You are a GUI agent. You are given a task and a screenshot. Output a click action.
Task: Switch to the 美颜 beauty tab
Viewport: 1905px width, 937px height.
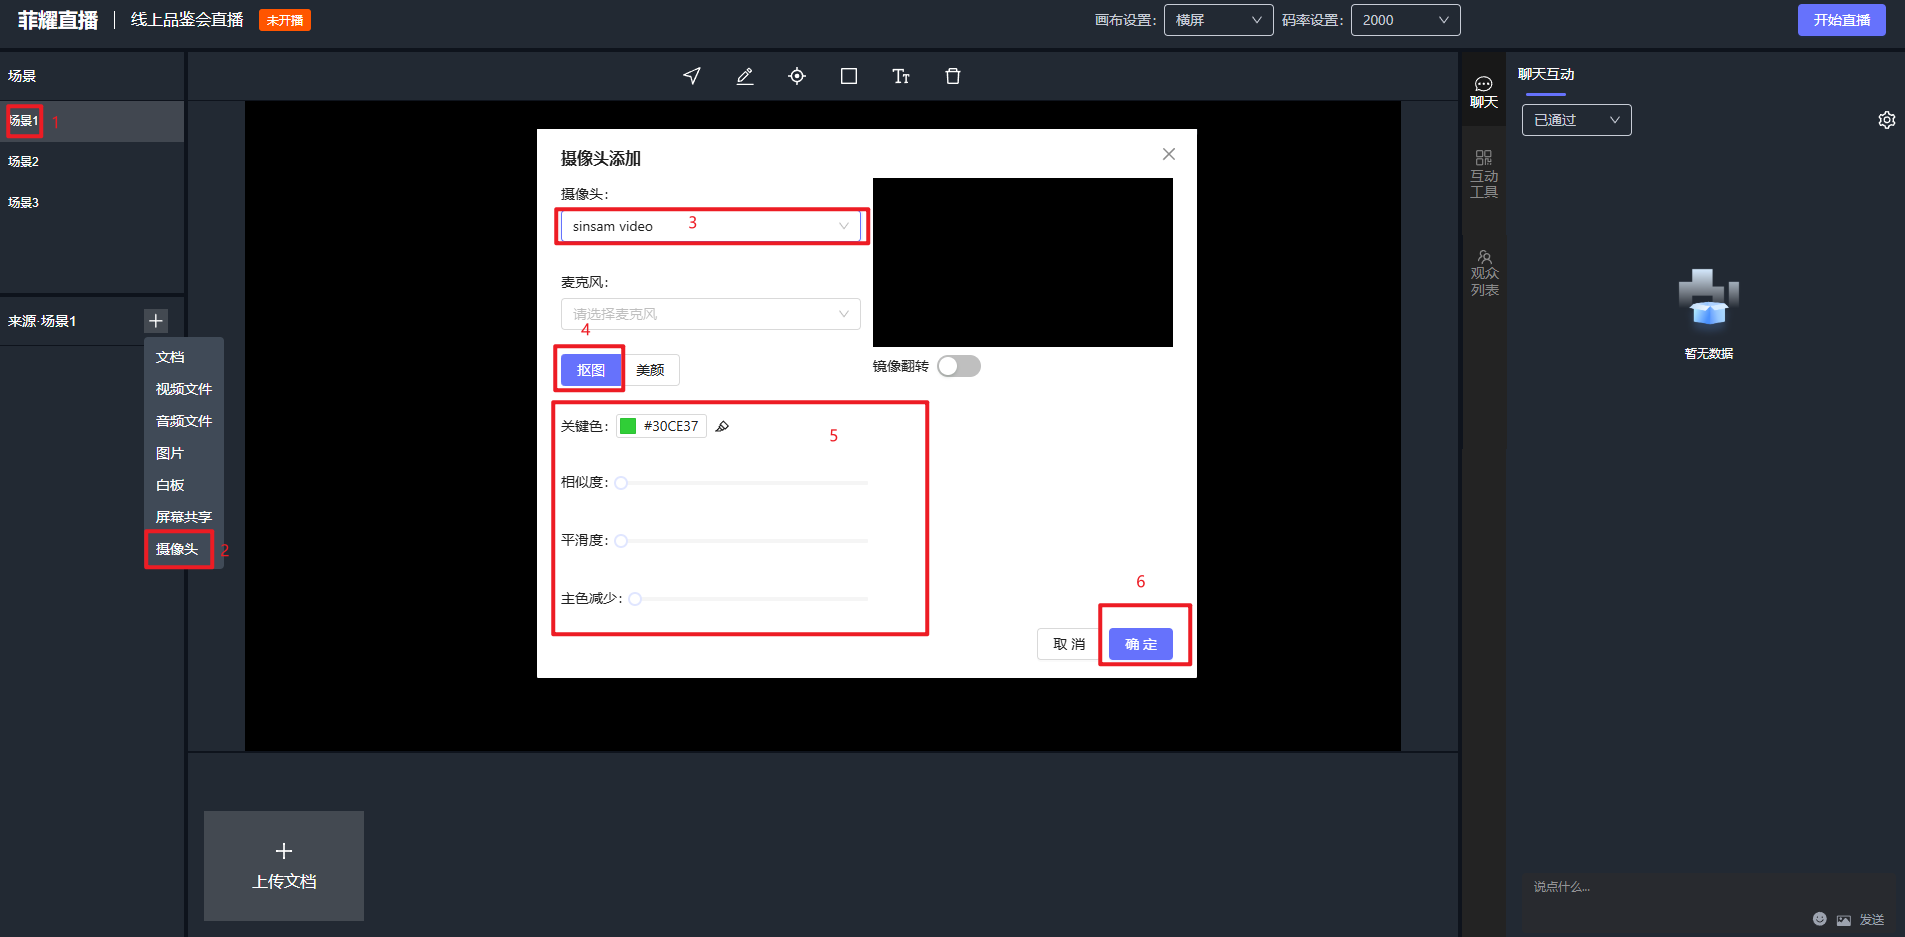coord(650,370)
